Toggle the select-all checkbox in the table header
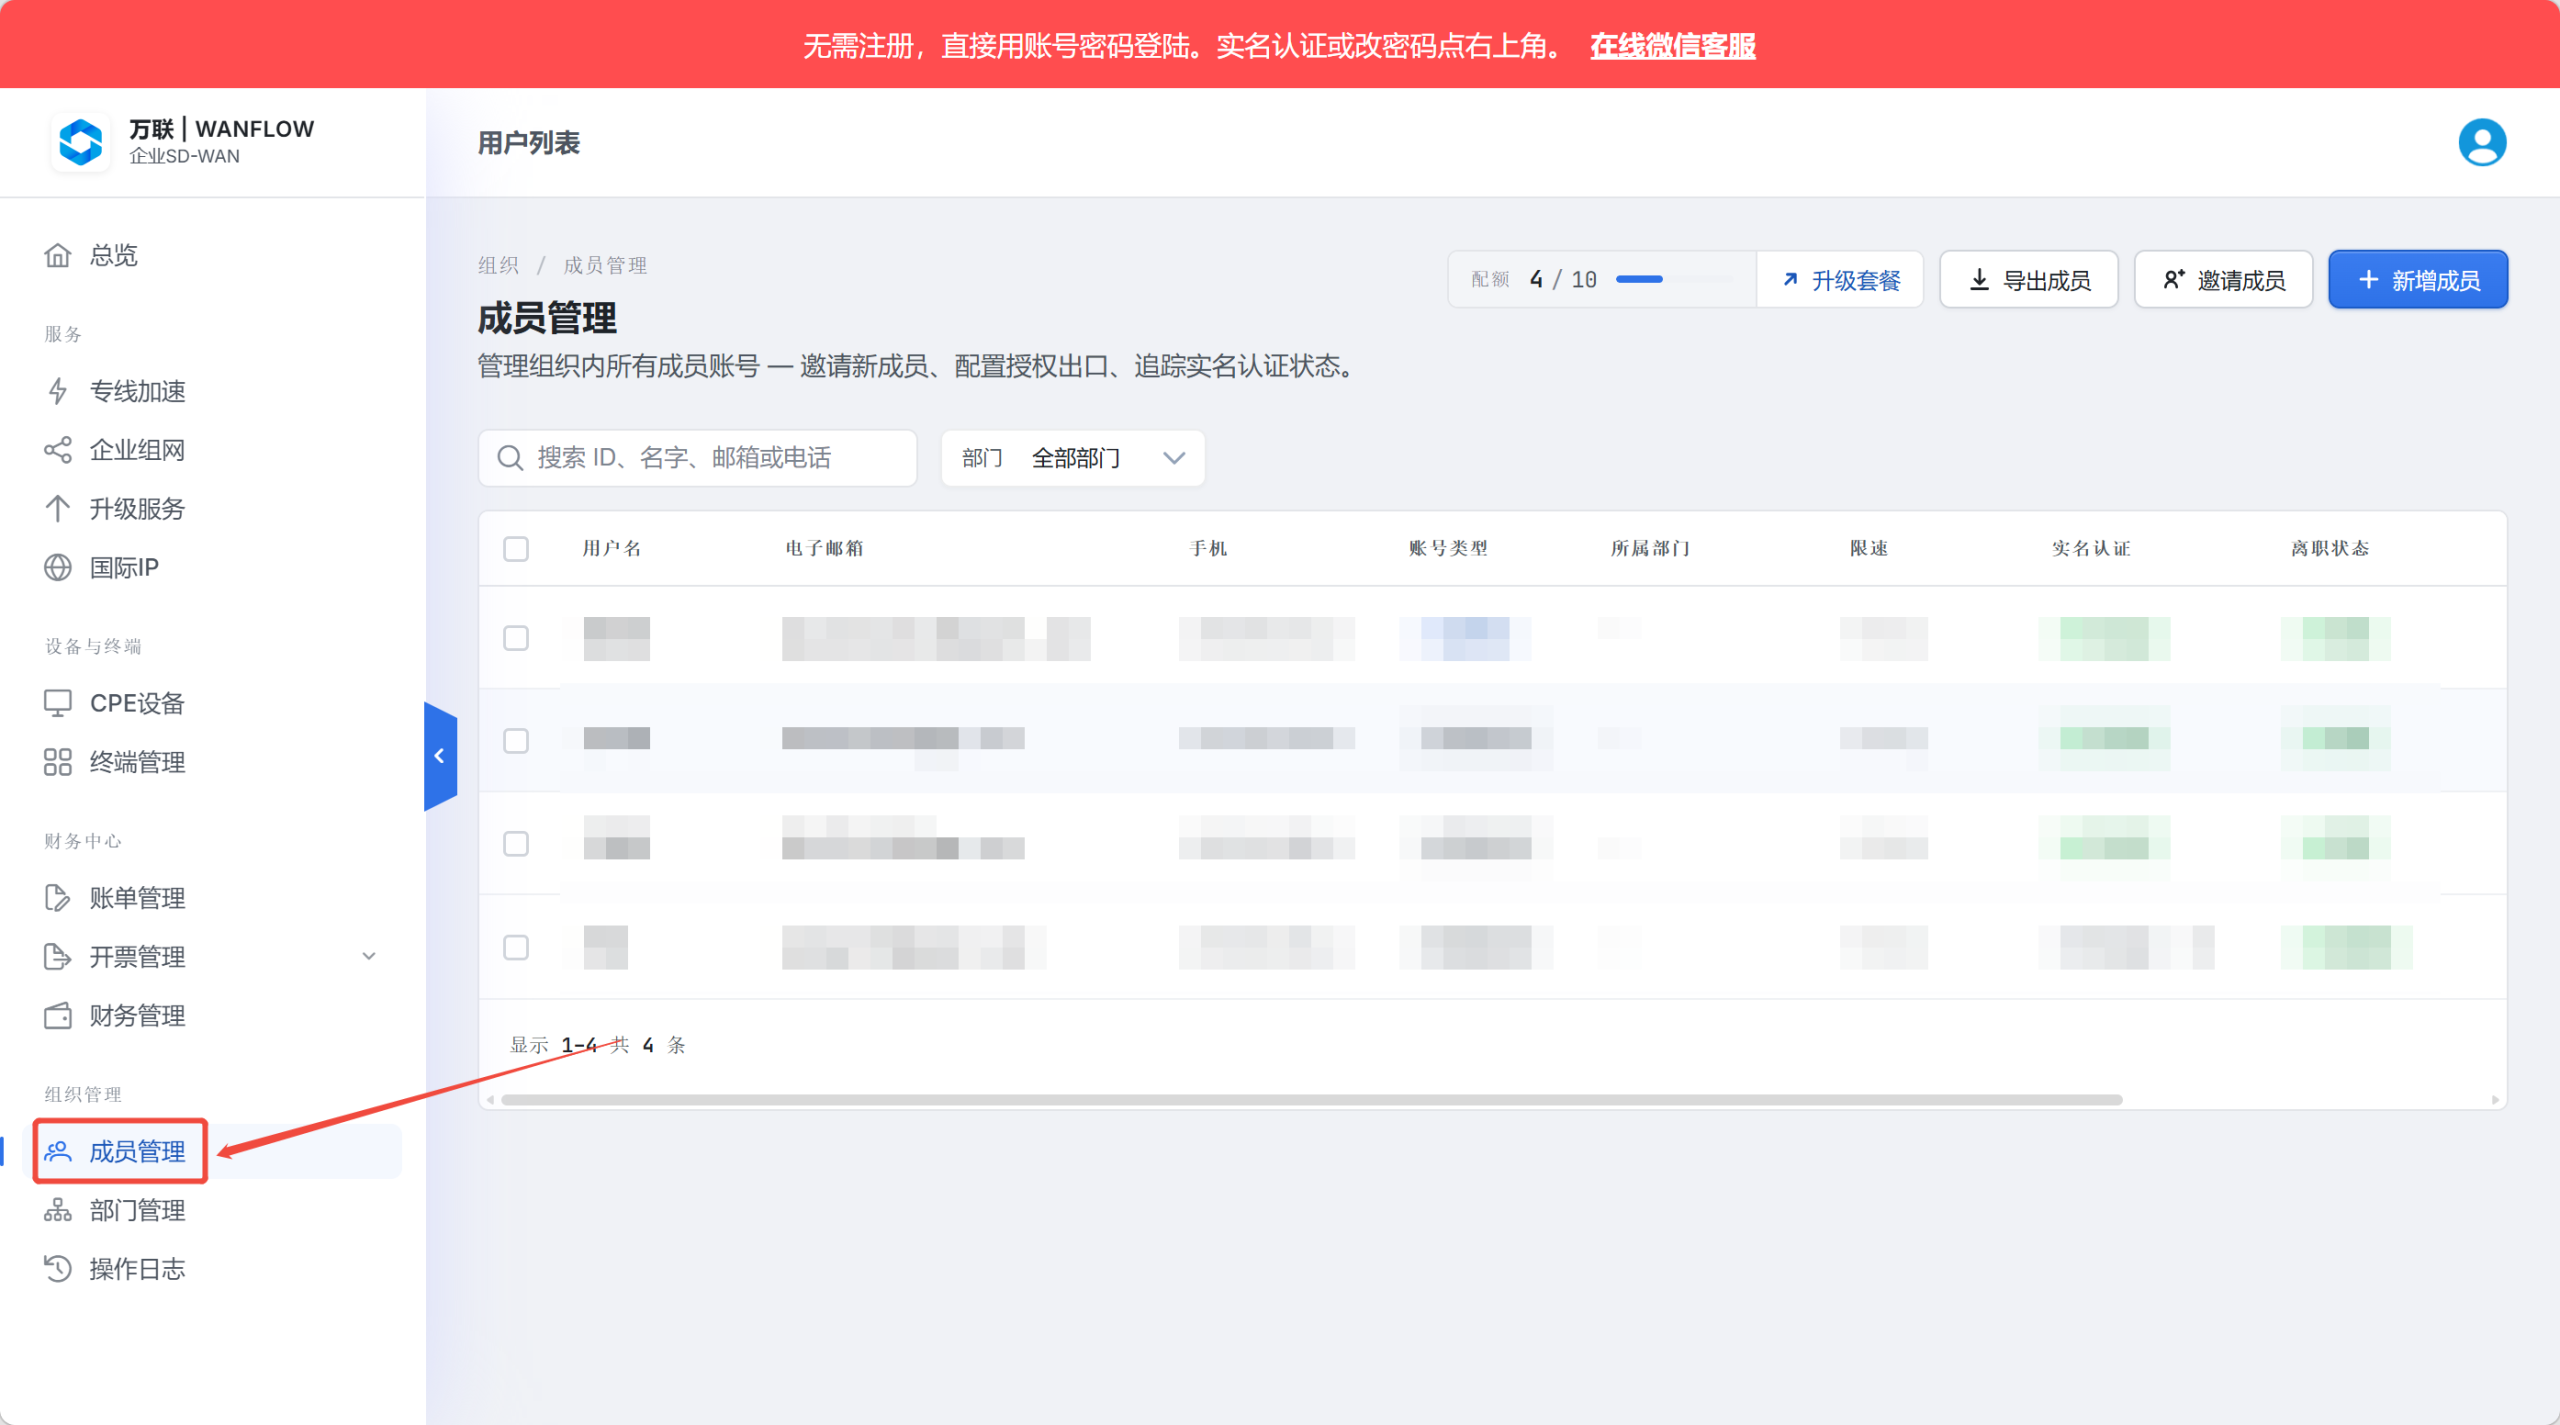Viewport: 2560px width, 1425px height. (516, 549)
